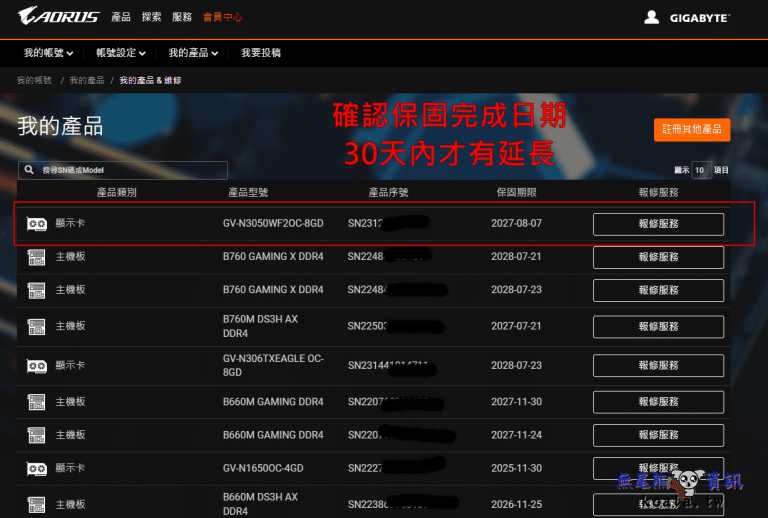
Task: Click the 報修服務 column header
Action: [x=658, y=193]
